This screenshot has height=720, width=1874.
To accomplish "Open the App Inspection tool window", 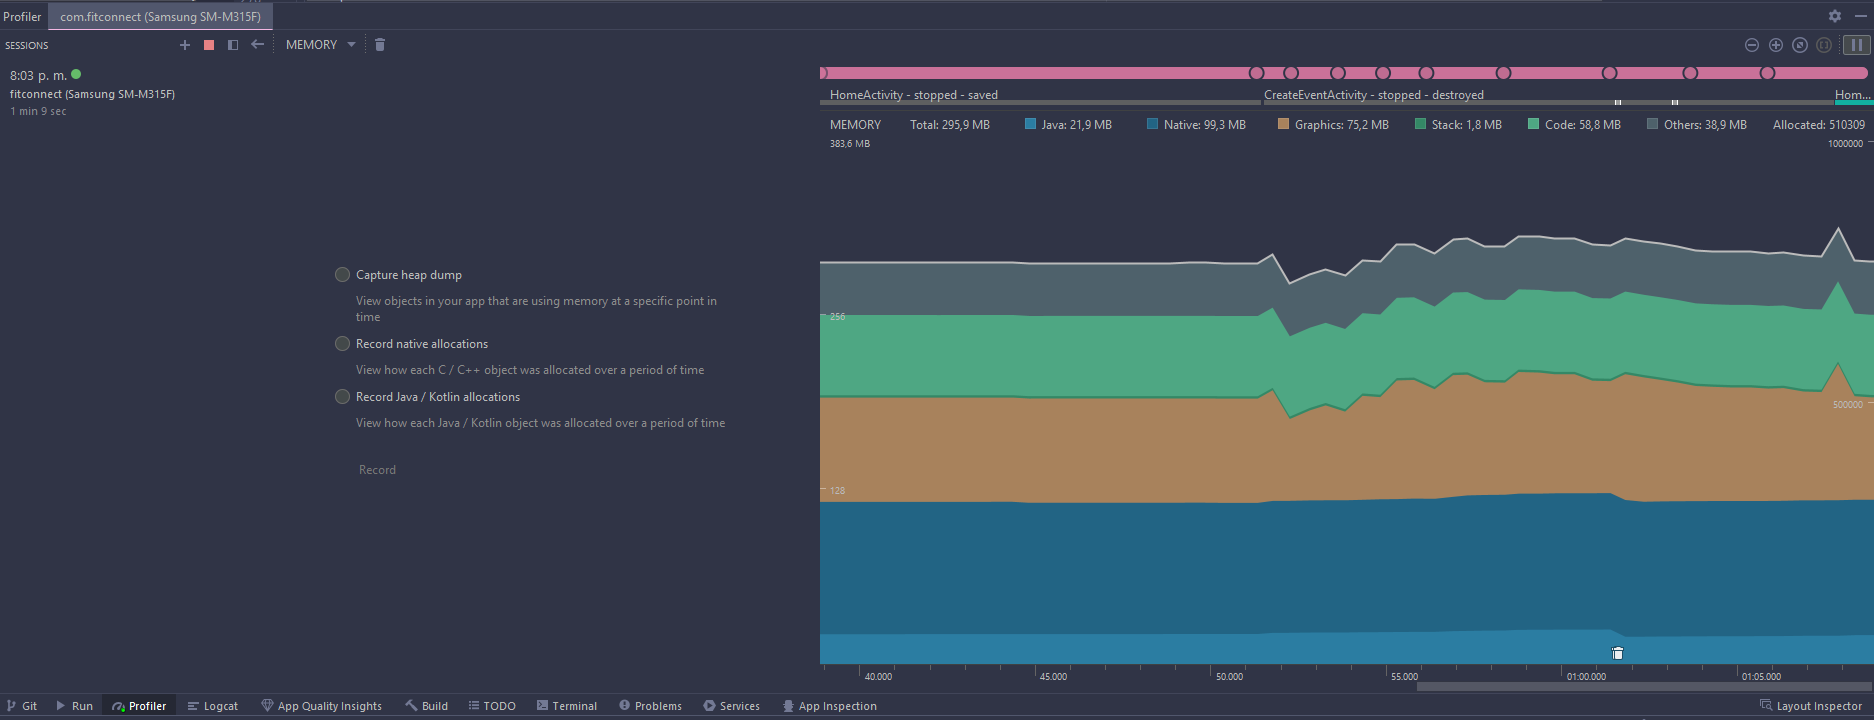I will [x=829, y=706].
